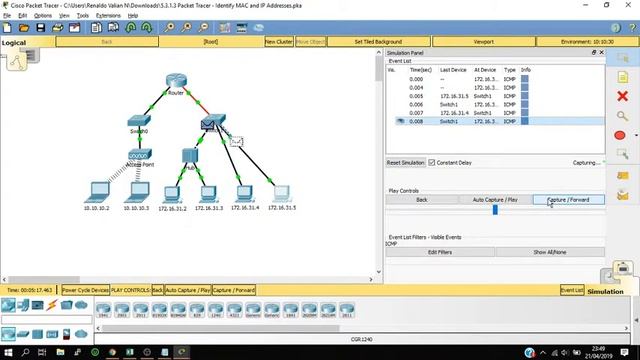This screenshot has height=360, width=640.
Task: Select the red X Delete tool
Action: (622, 96)
